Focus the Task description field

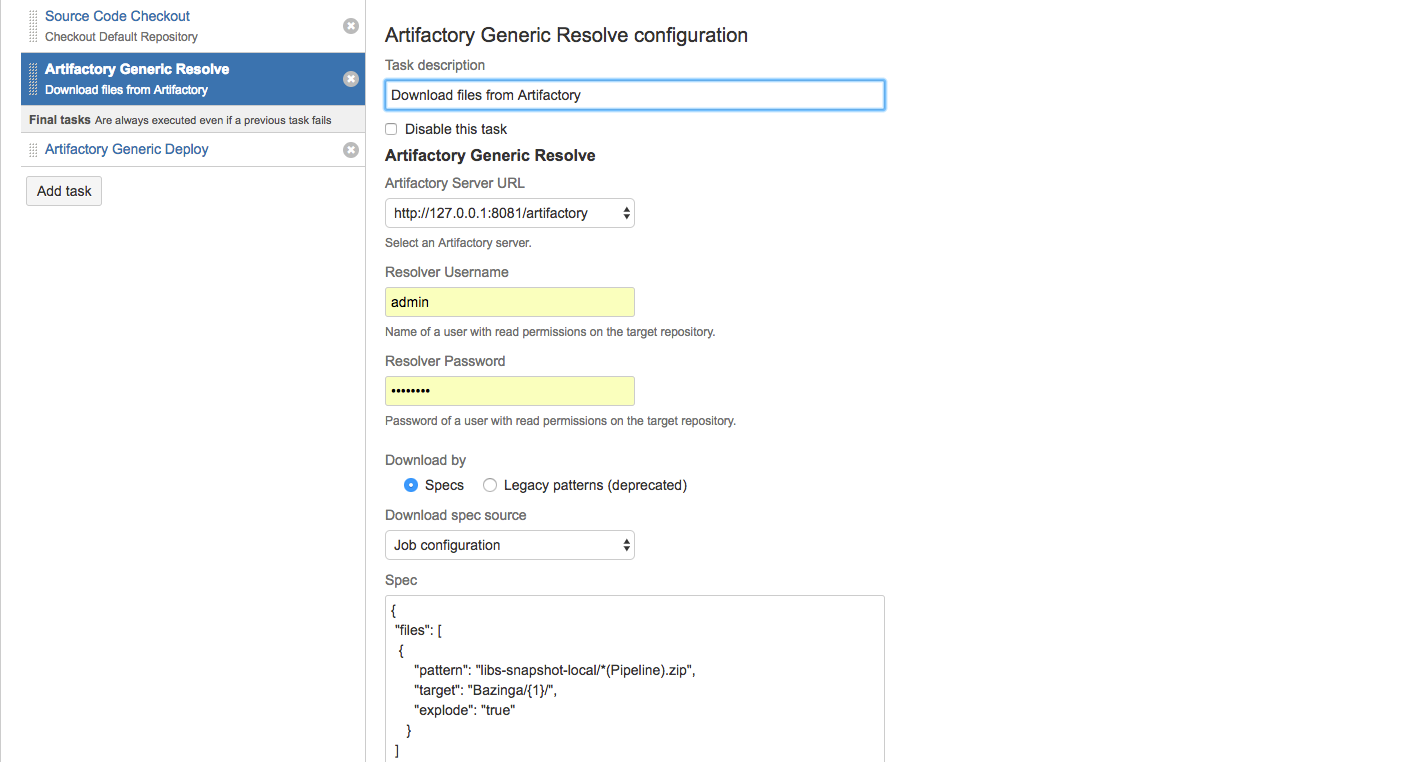tap(635, 95)
